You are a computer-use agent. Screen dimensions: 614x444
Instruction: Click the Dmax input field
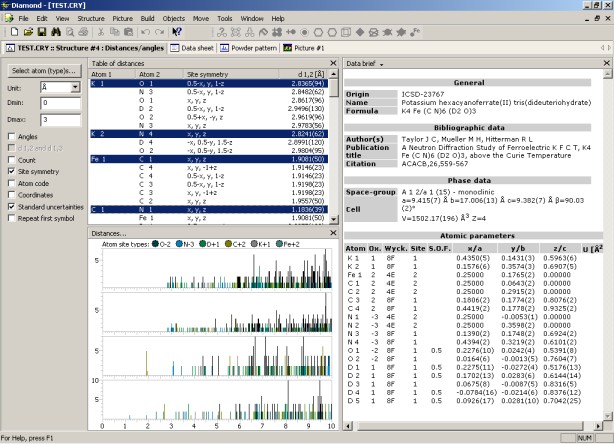point(59,120)
